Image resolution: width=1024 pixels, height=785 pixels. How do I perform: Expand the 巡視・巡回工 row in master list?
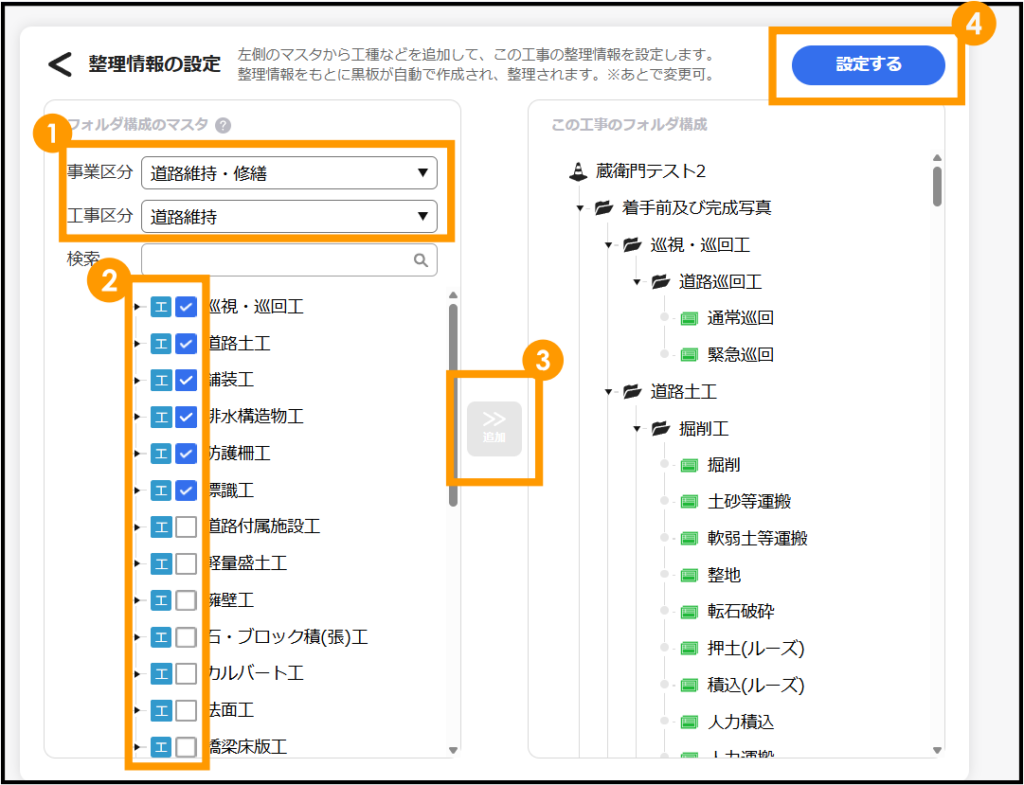click(137, 306)
